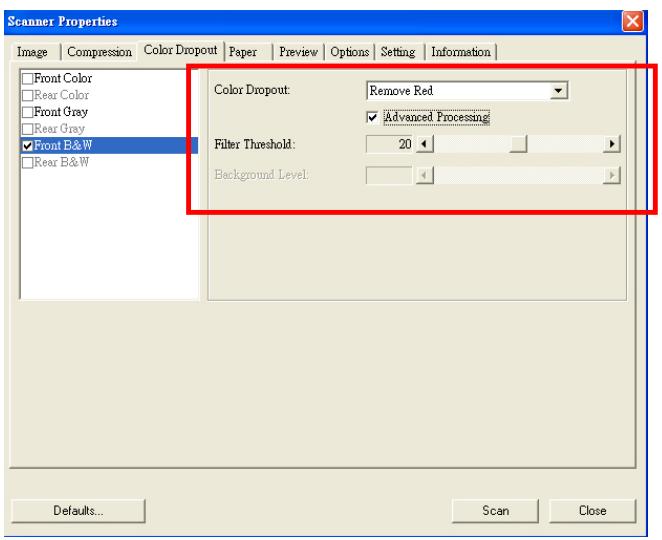Screen dimensions: 662x540
Task: Click the Filter Threshold value field
Action: [390, 144]
